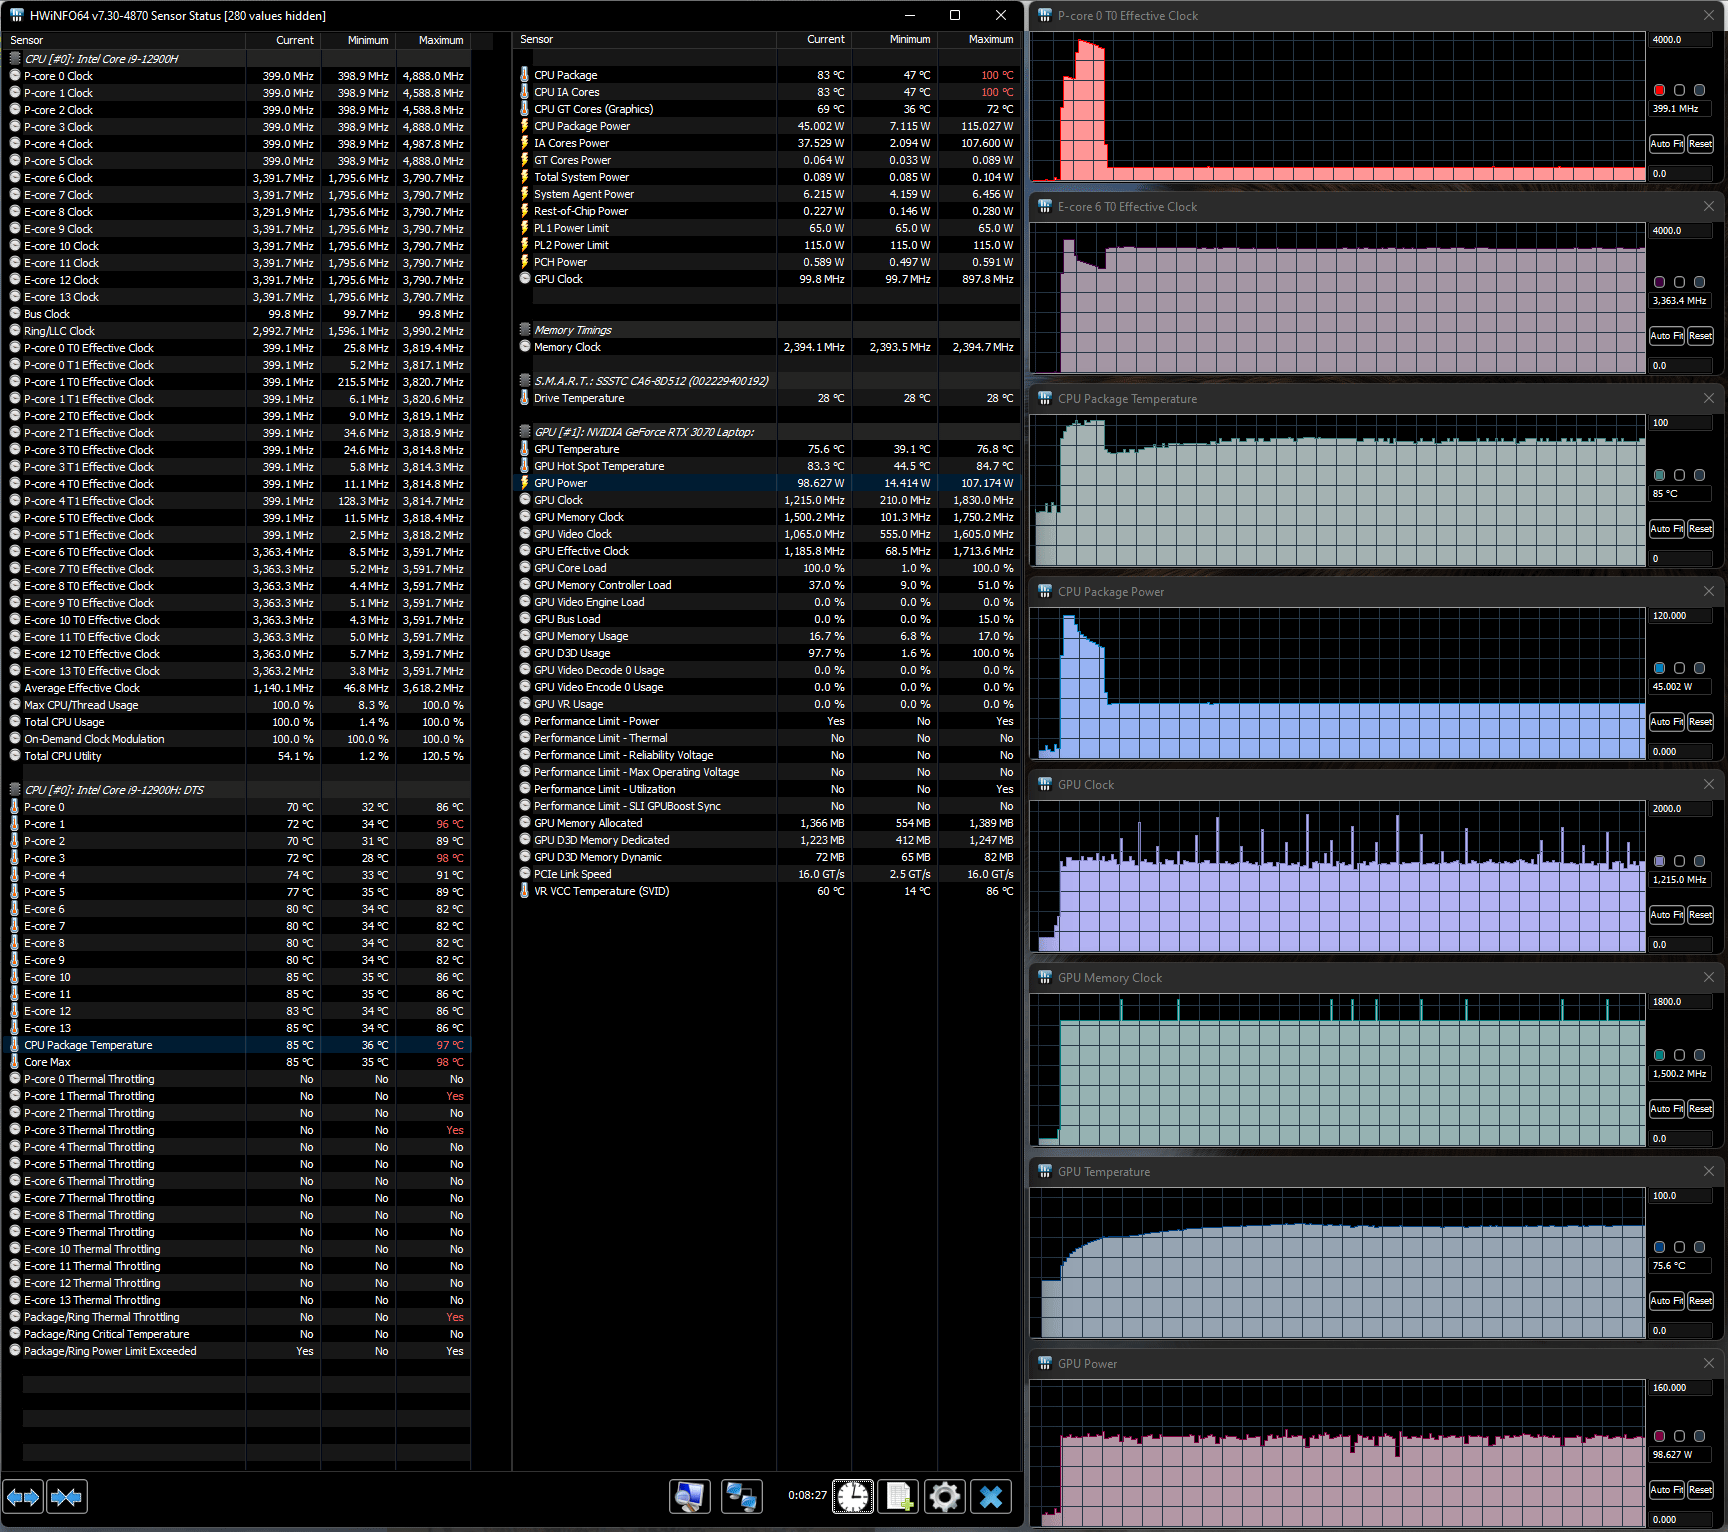Screen dimensions: 1728x1532
Task: Click the 0:08:27 elapsed time readout
Action: click(807, 1496)
